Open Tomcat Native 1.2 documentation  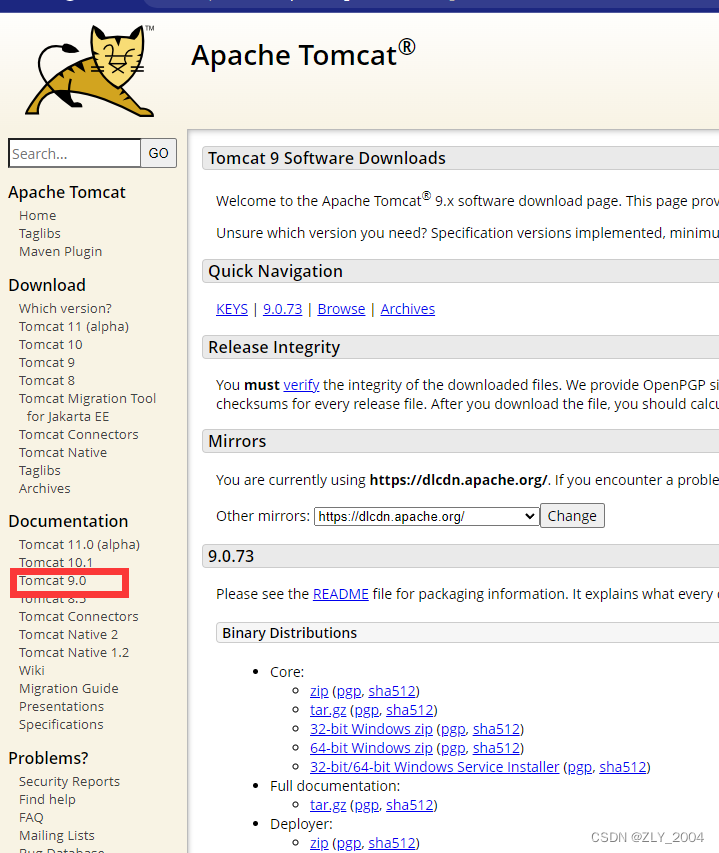pos(74,652)
